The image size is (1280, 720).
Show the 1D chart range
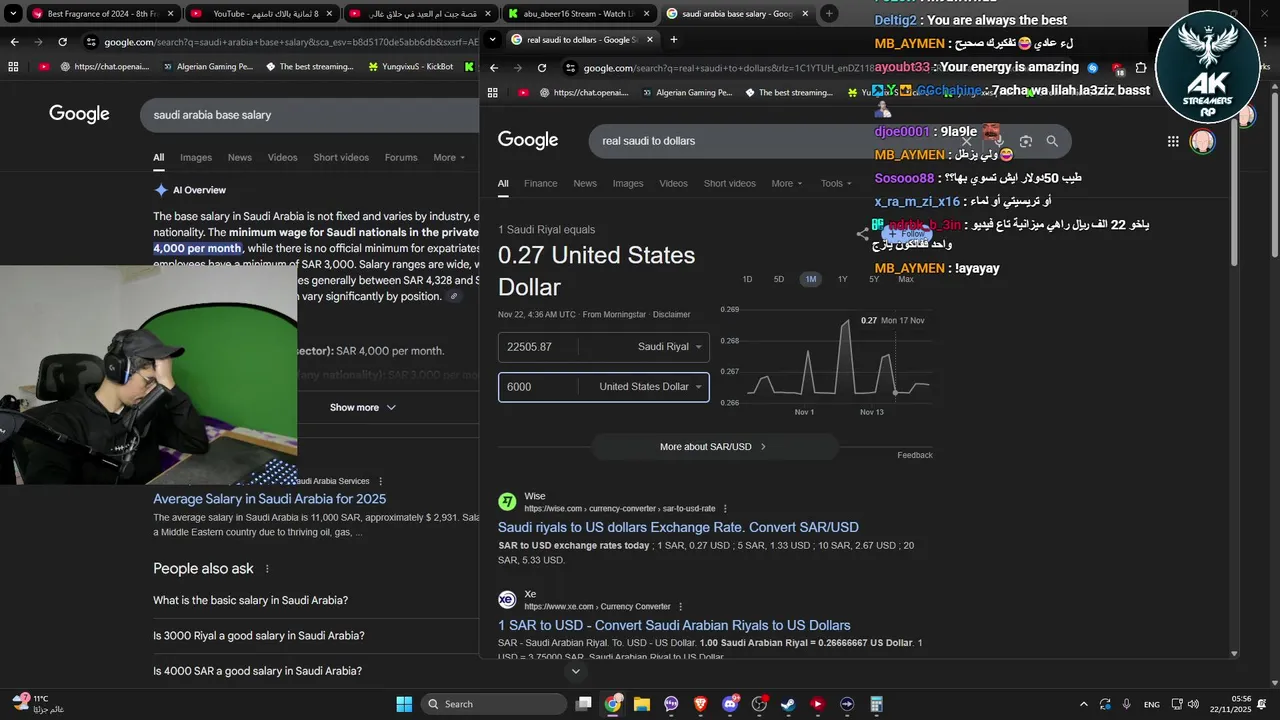click(747, 279)
